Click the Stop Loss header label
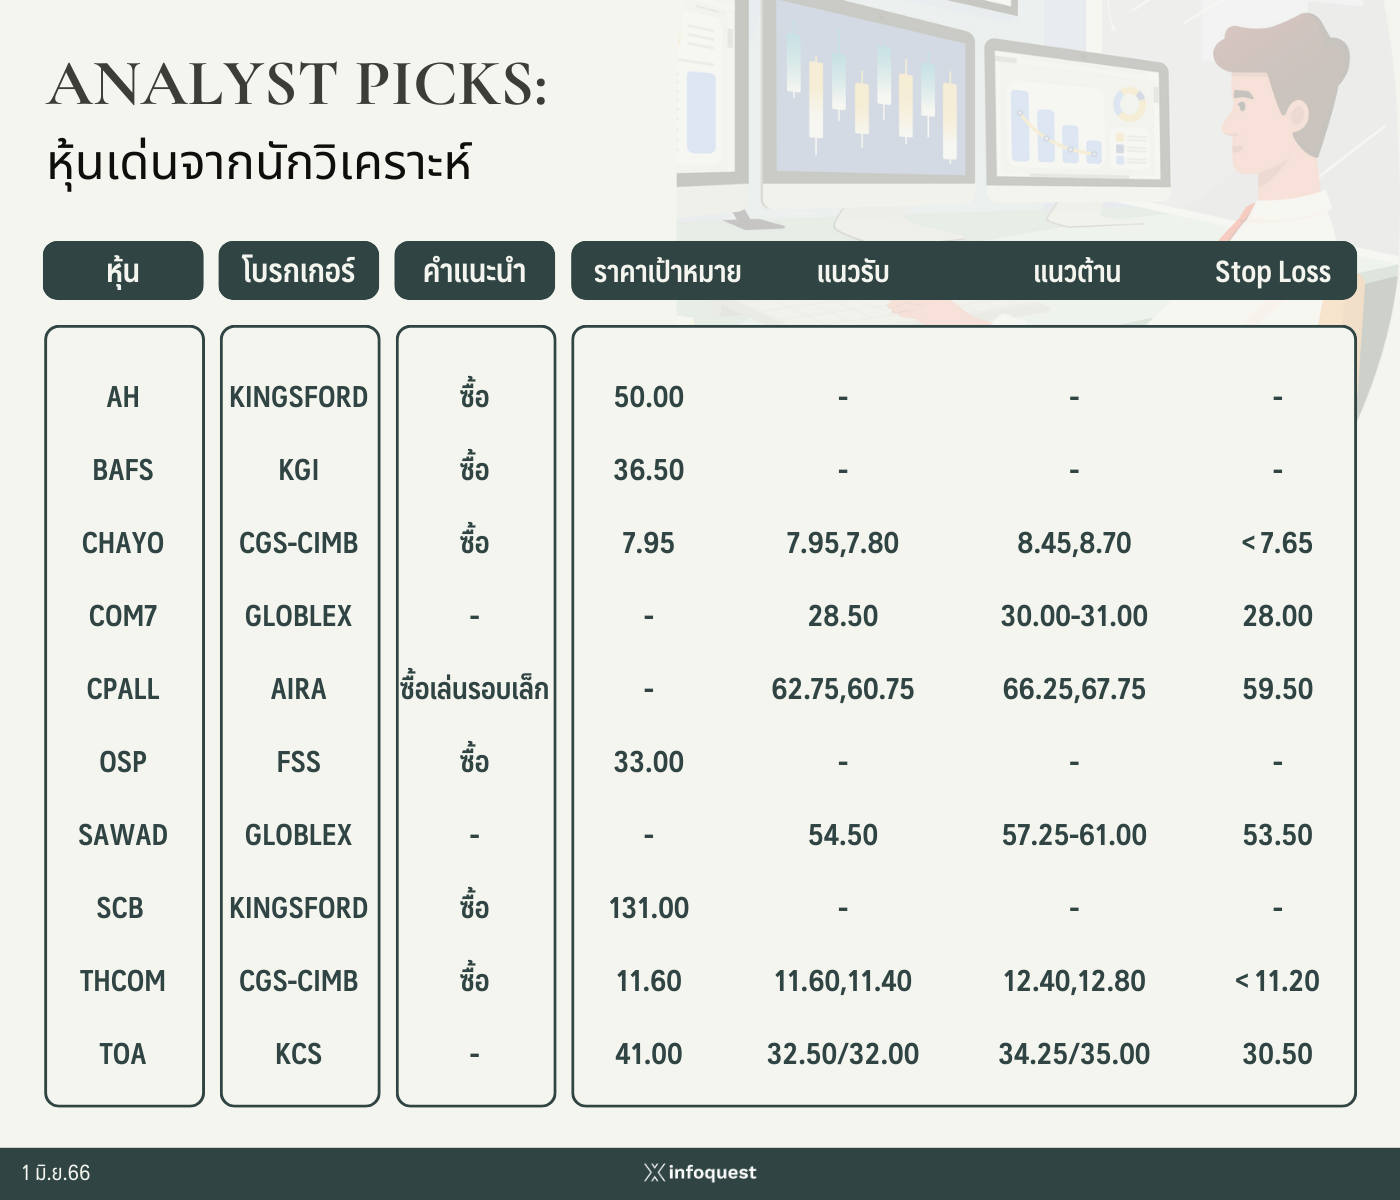1400x1200 pixels. [1272, 272]
